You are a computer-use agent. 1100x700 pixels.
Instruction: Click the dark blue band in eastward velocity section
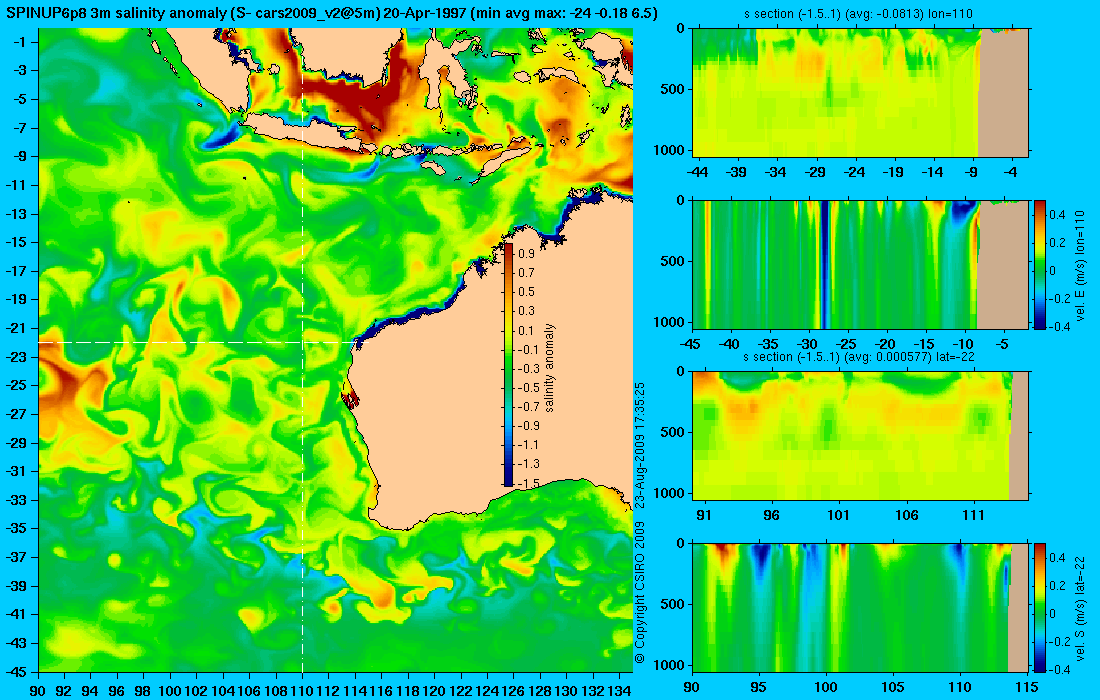(x=825, y=264)
